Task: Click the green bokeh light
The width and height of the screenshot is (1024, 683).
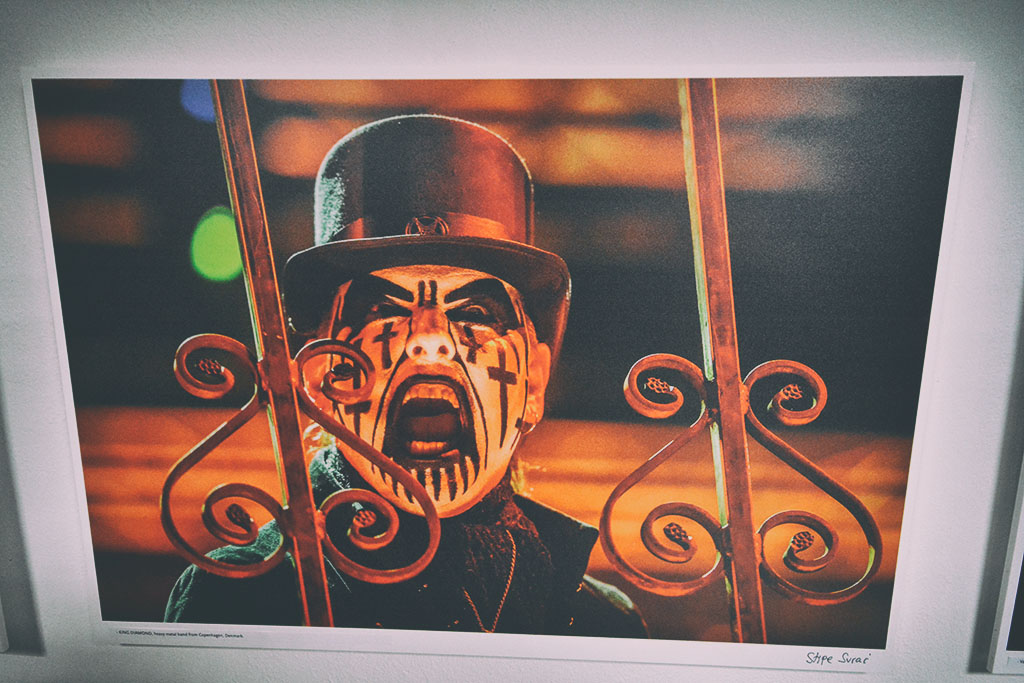Action: click(216, 244)
